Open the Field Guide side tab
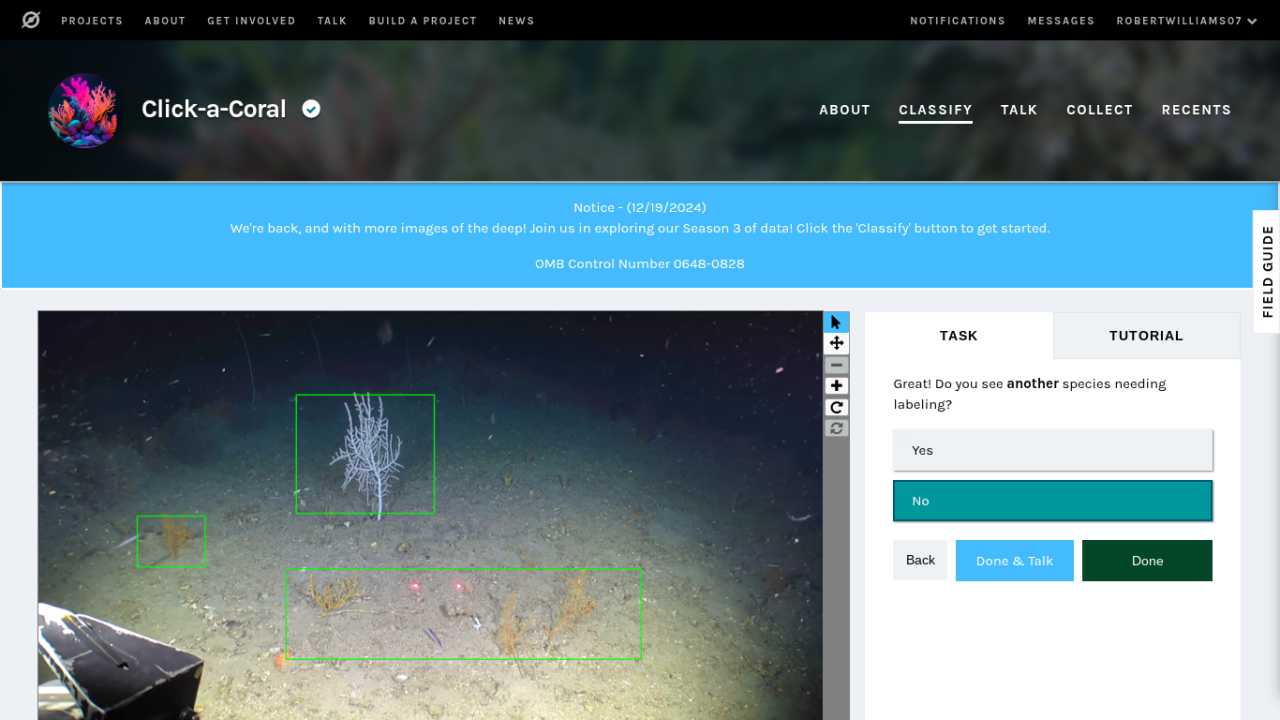This screenshot has width=1280, height=720. (x=1267, y=271)
